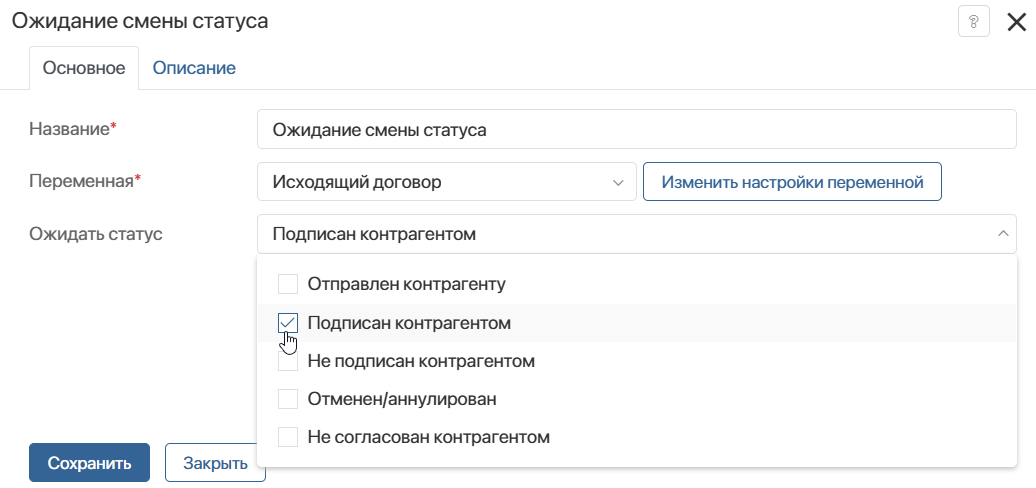Uncheck the Подписан контрагентом checkbox
The height and width of the screenshot is (488, 1036).
287,323
